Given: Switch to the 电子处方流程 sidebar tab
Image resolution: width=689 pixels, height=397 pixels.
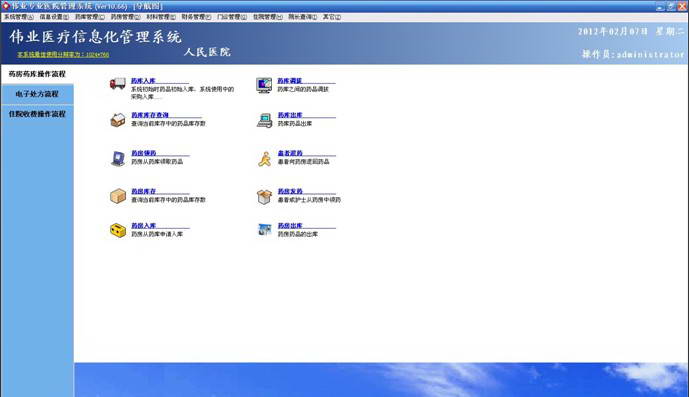Looking at the screenshot, I should click(x=37, y=94).
